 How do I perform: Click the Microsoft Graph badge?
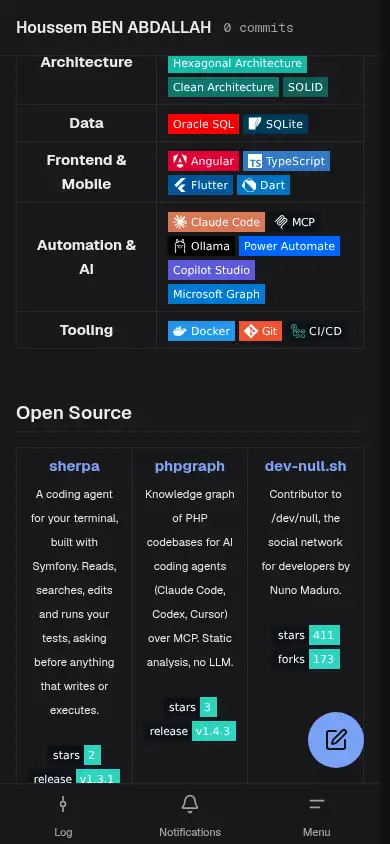pos(216,294)
